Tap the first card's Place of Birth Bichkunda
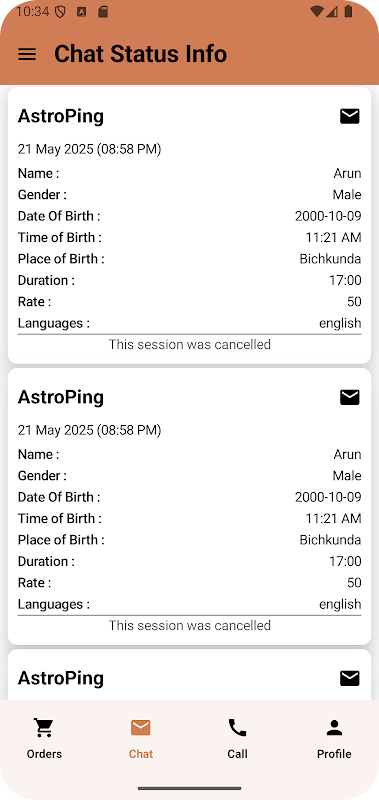 coord(330,259)
